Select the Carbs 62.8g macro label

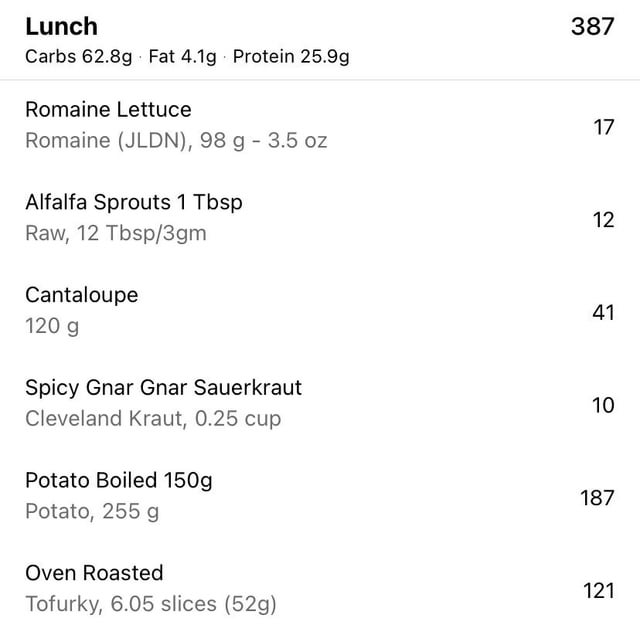coord(79,57)
